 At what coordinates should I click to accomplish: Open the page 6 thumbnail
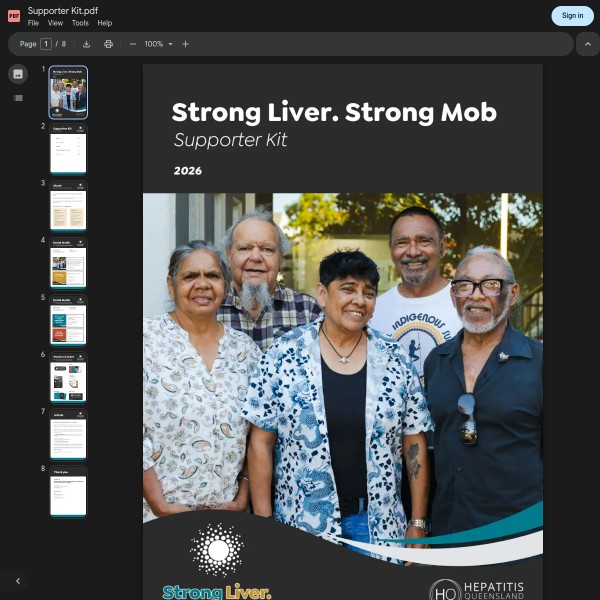[68, 378]
